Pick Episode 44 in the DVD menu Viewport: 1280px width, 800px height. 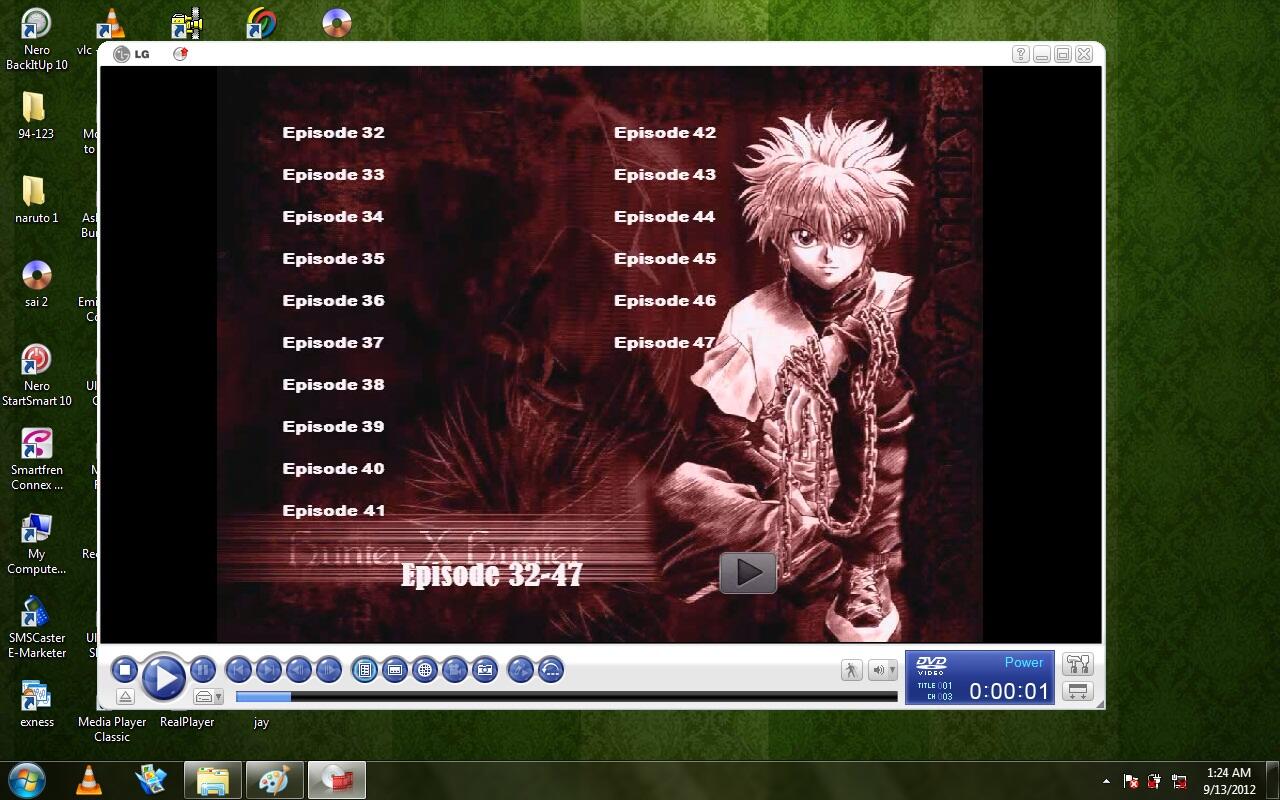[665, 216]
